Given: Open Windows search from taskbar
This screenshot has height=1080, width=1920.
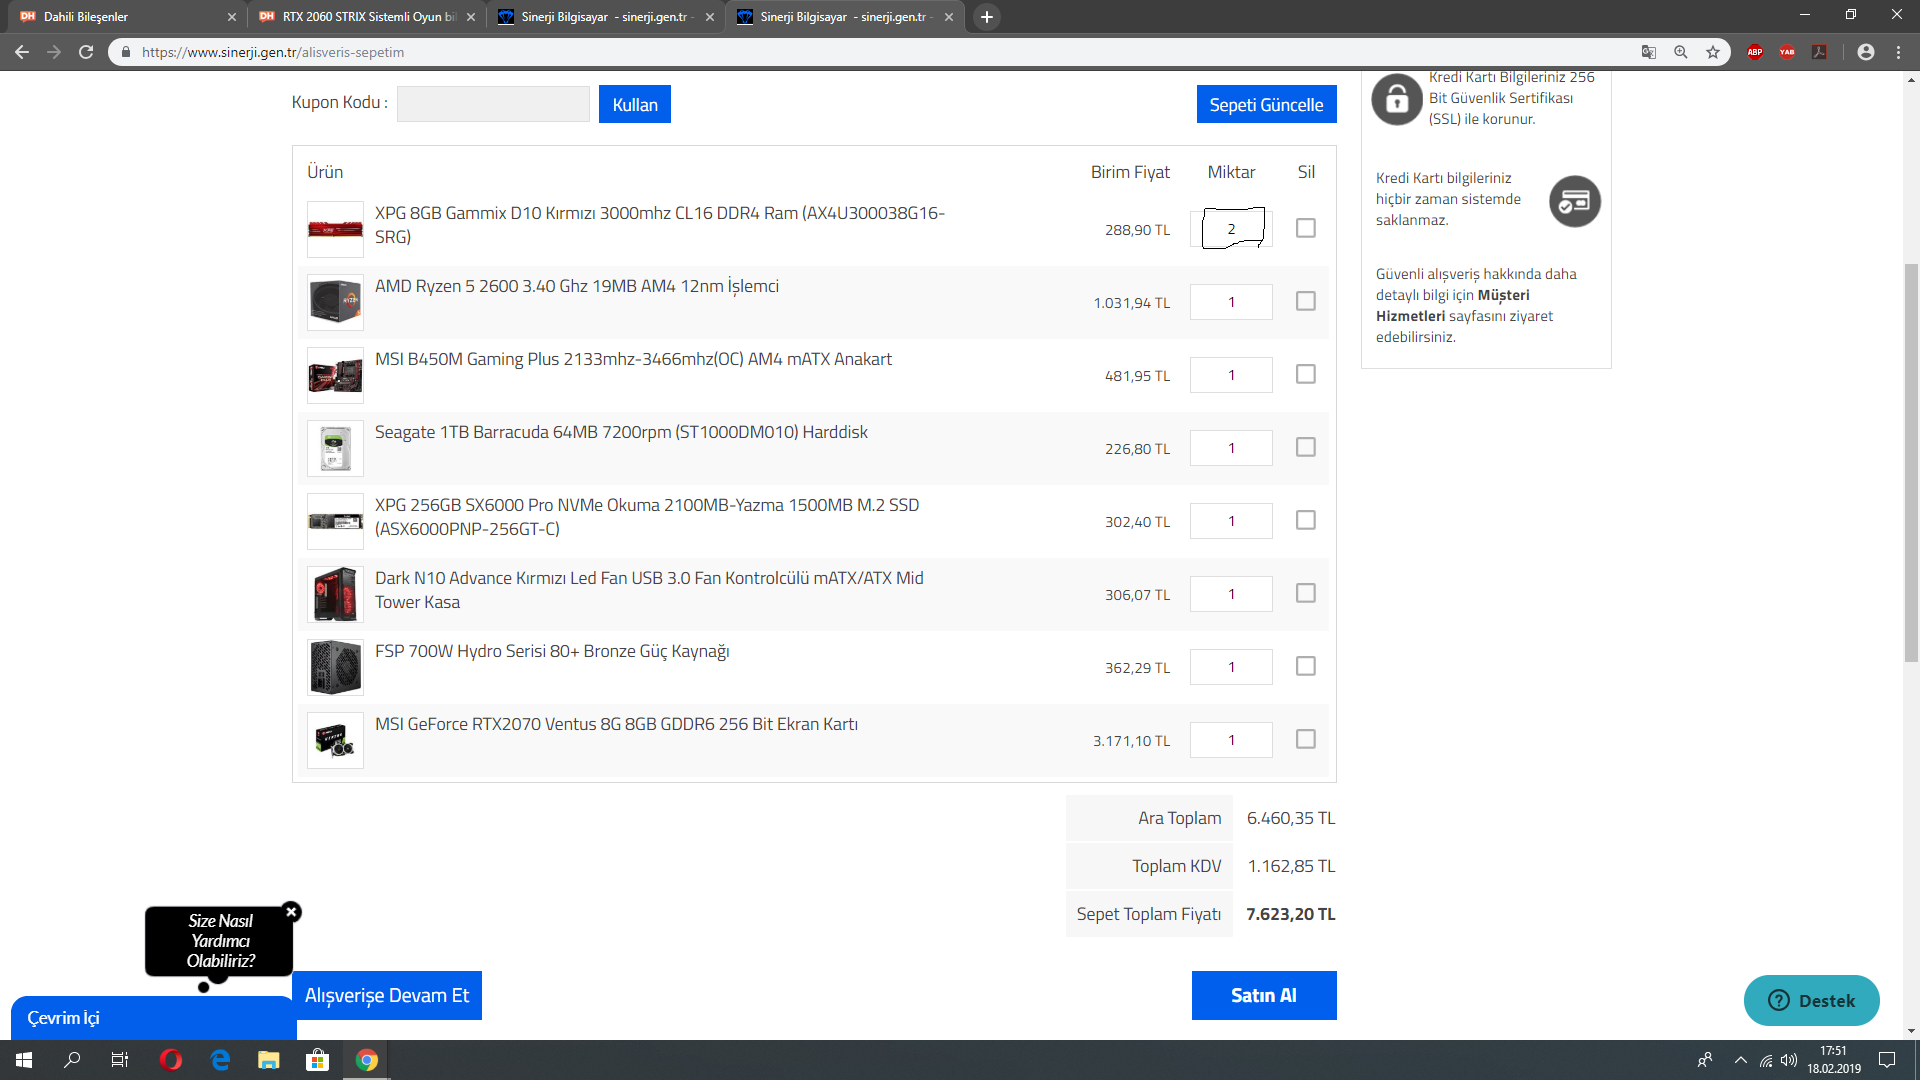Looking at the screenshot, I should (x=72, y=1060).
